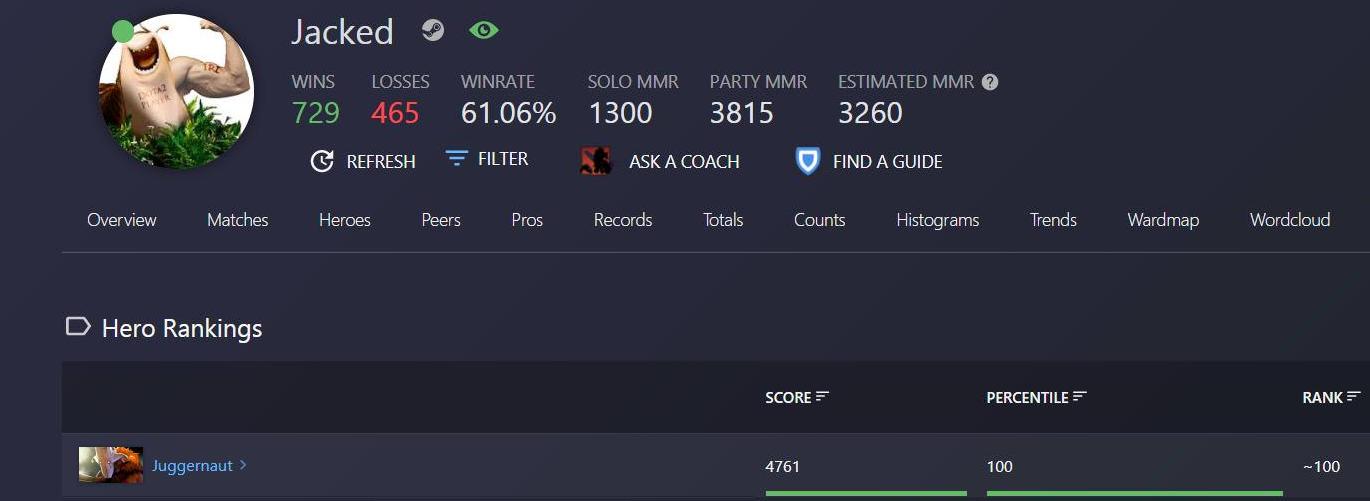
Task: Switch to the Matches tab
Action: point(238,220)
